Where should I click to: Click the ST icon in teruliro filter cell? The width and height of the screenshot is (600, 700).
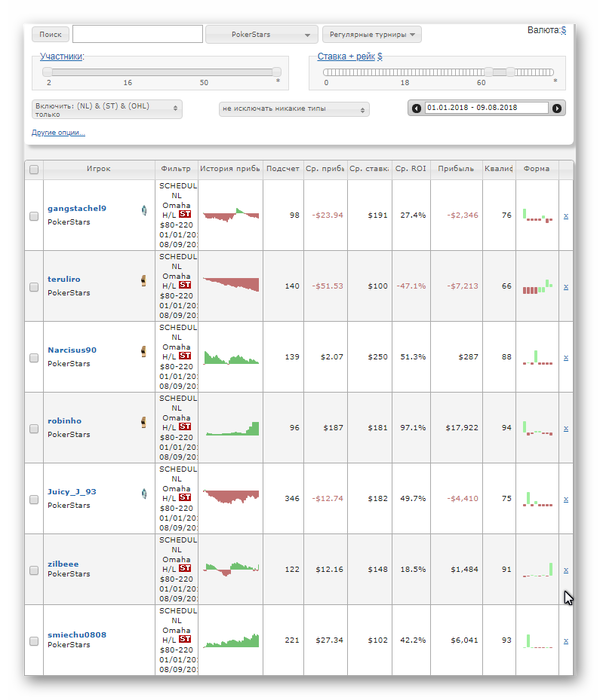185,285
